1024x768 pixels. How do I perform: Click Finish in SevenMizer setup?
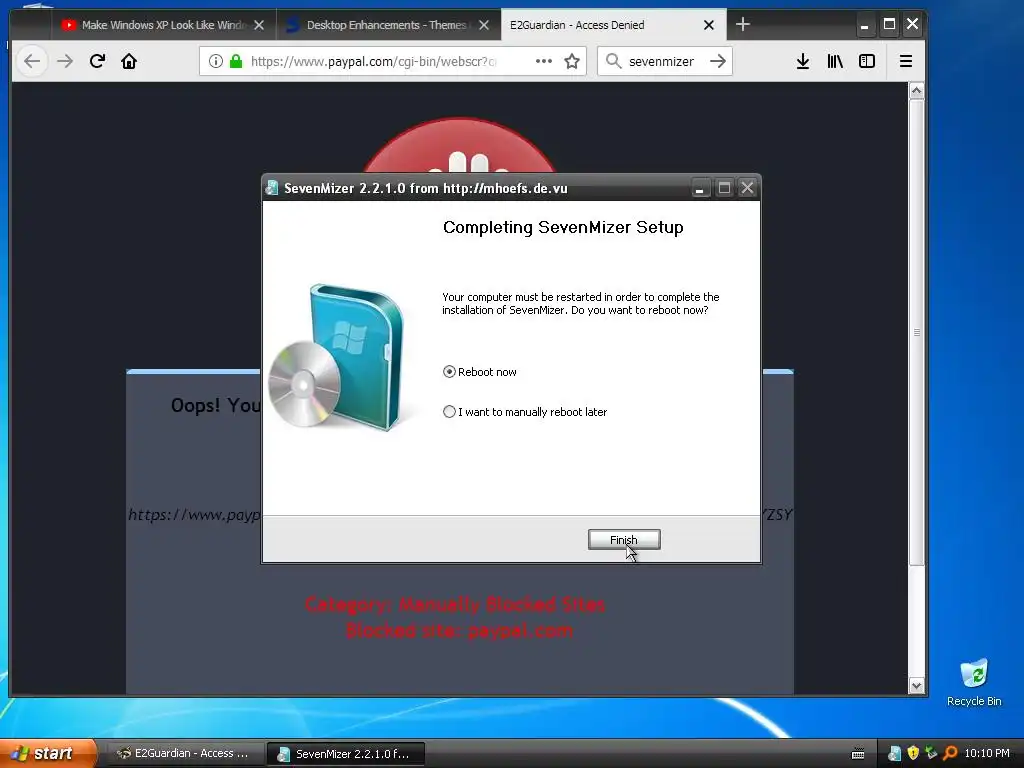pos(624,539)
